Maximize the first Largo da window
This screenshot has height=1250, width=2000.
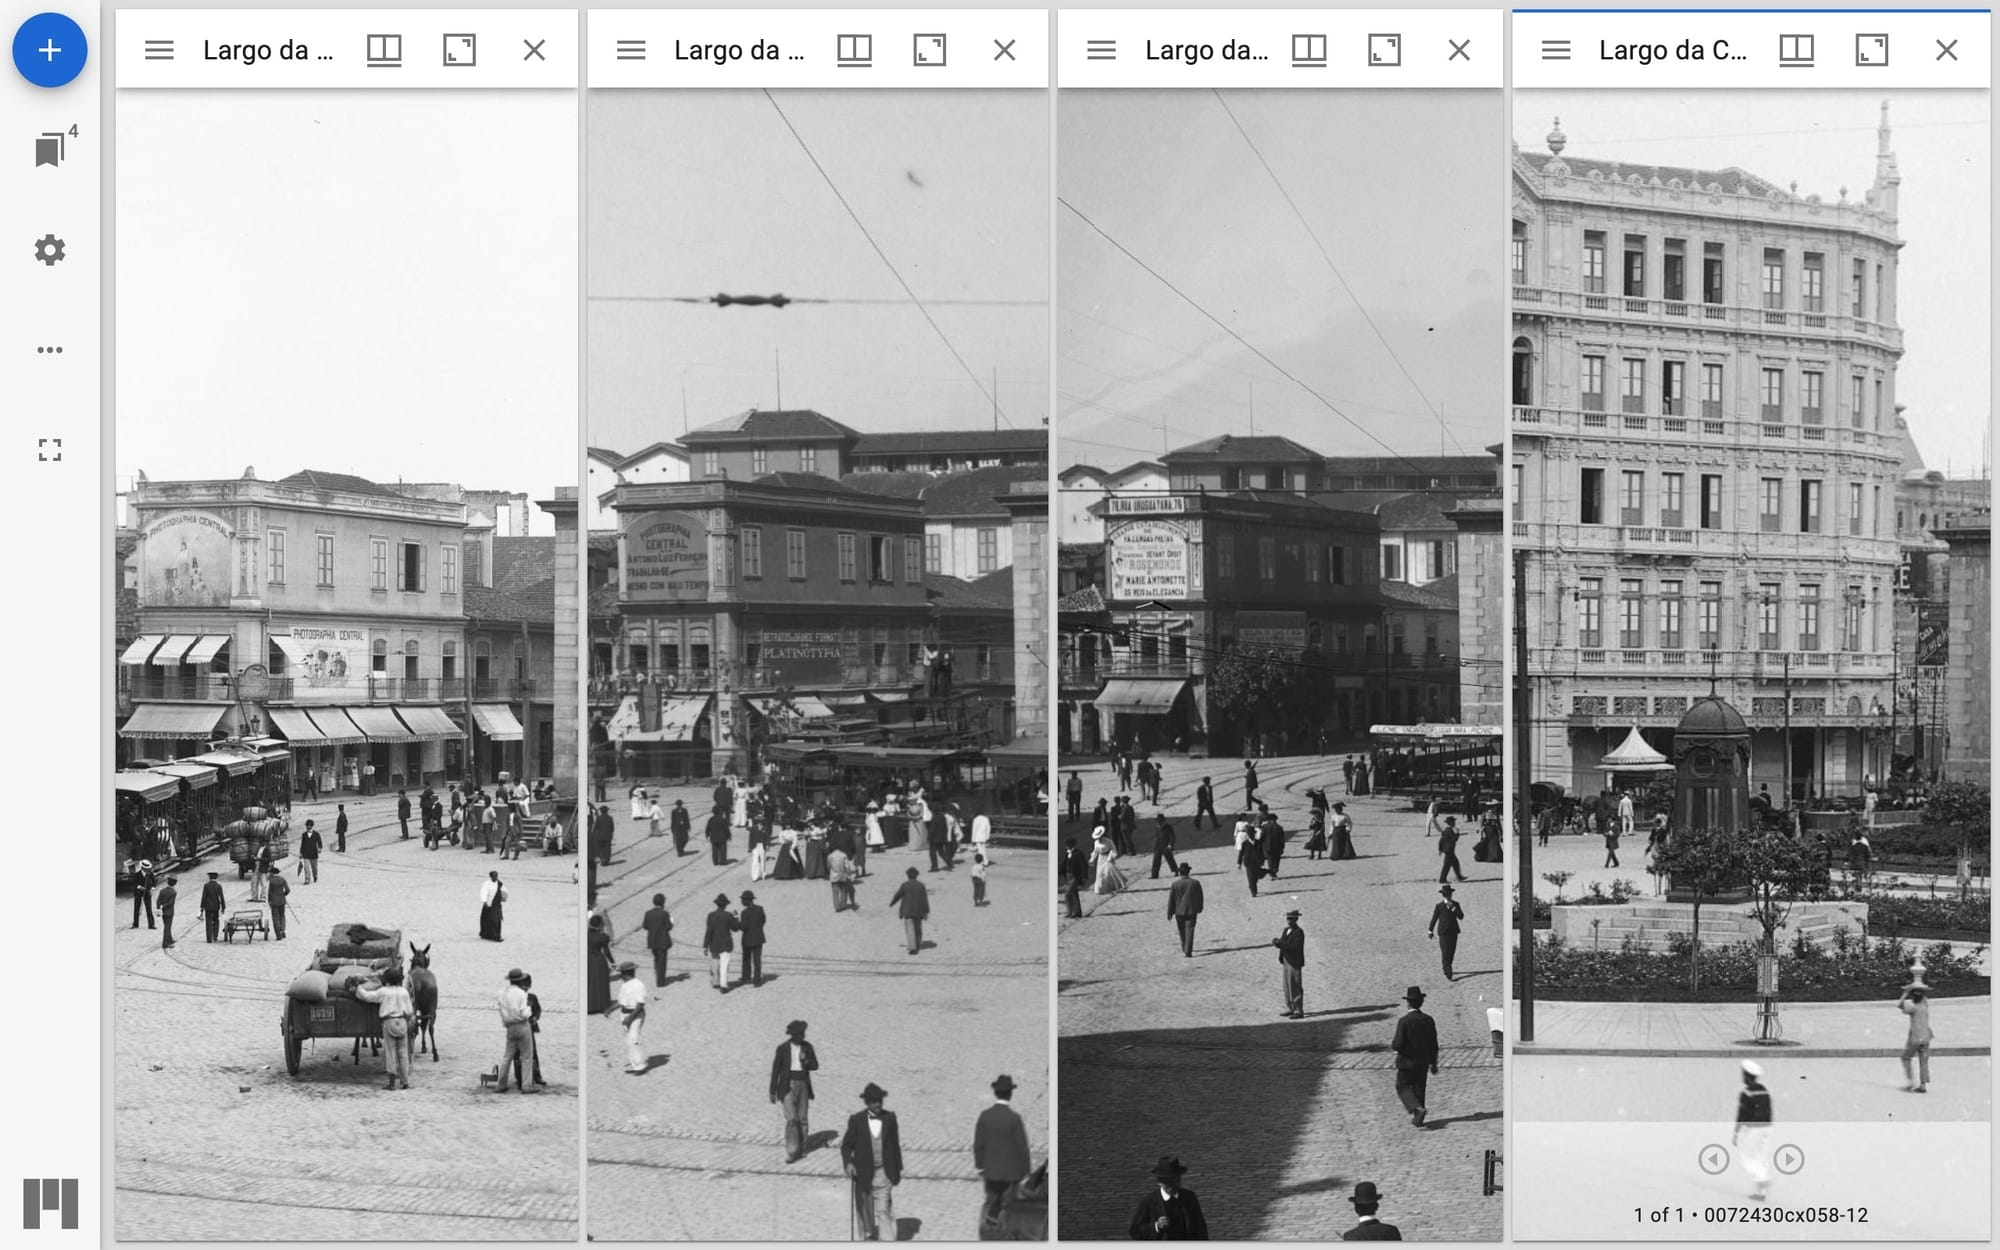[x=459, y=50]
